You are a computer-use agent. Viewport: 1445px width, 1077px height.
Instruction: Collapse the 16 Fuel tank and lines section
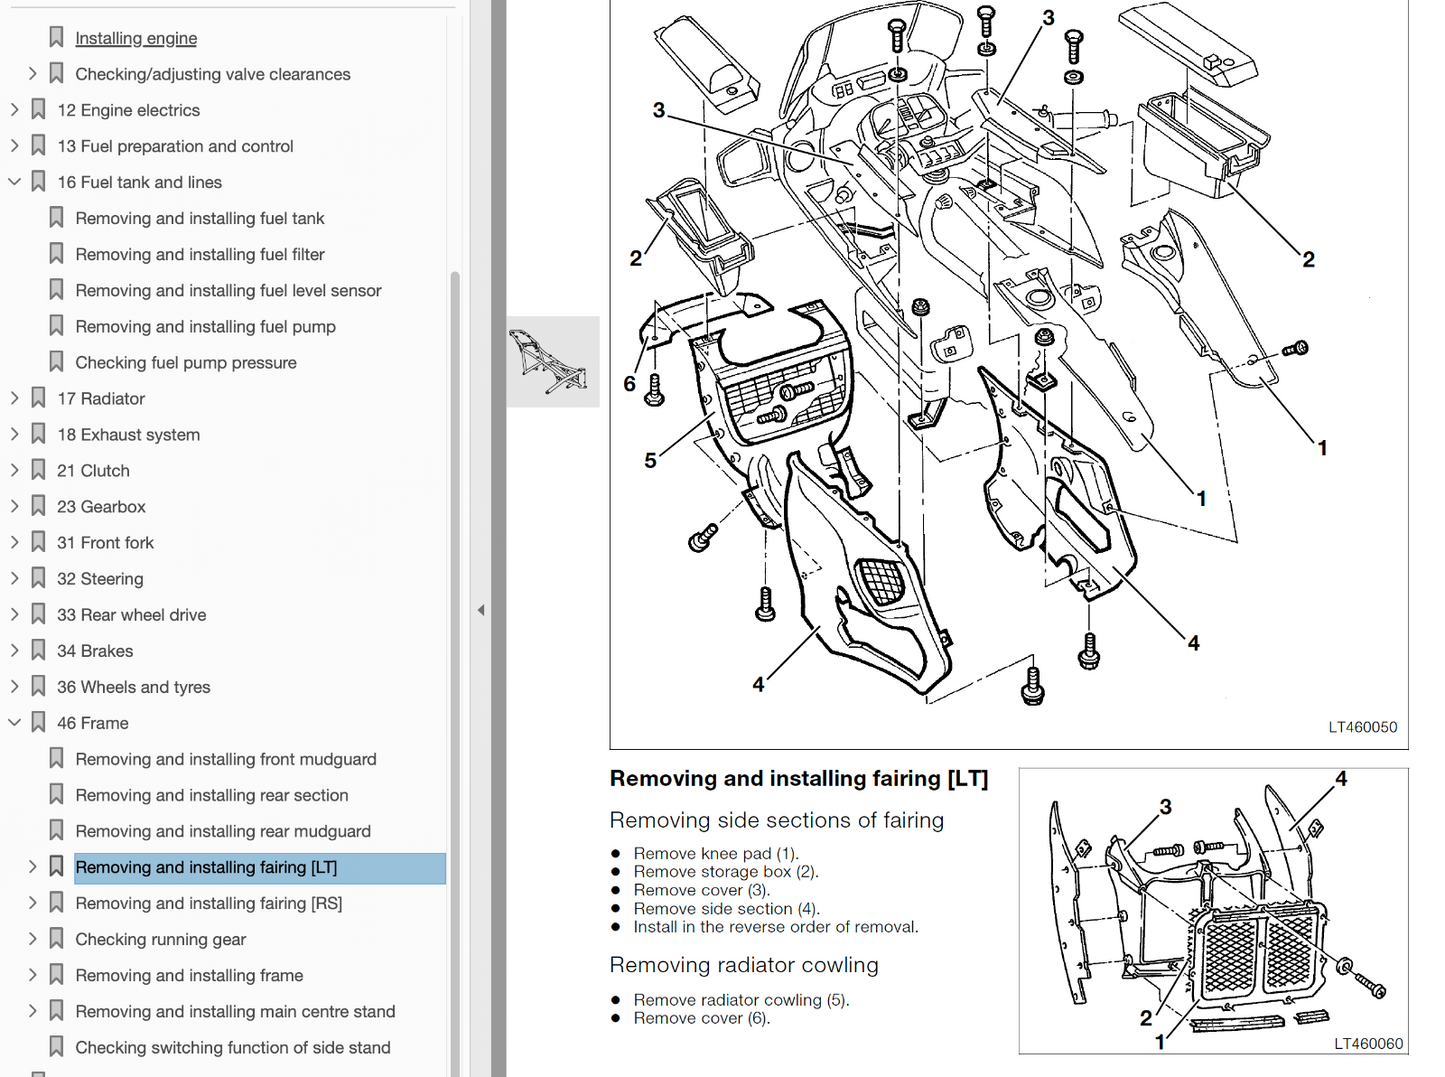(x=14, y=182)
